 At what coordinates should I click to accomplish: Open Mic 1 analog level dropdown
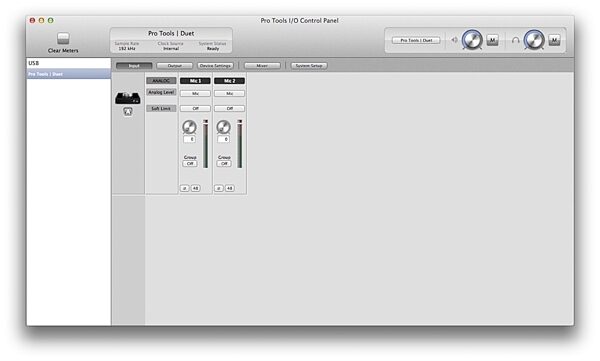pos(195,93)
